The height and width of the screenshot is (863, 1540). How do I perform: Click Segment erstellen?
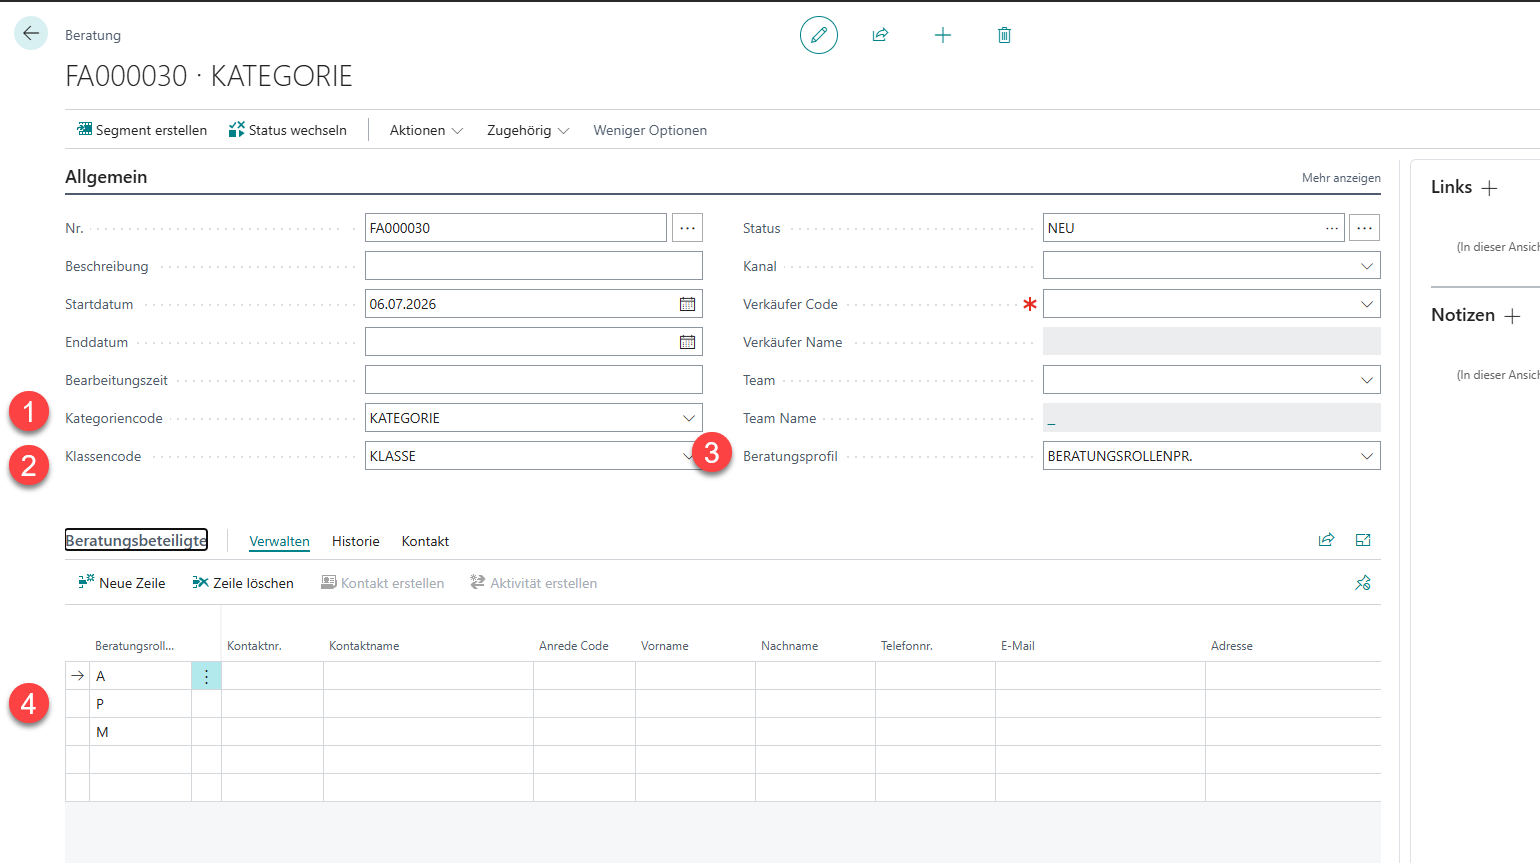pyautogui.click(x=142, y=130)
